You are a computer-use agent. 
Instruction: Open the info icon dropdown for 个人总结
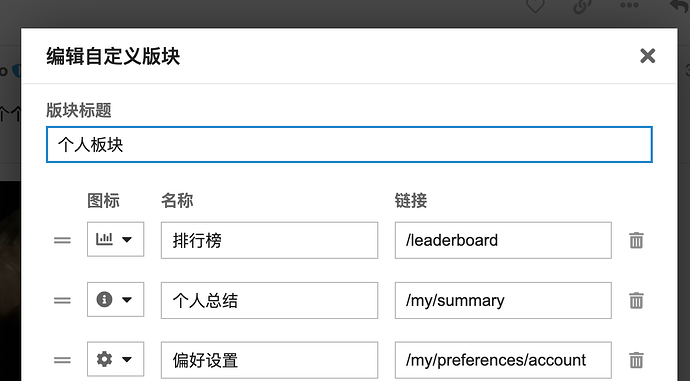[115, 300]
